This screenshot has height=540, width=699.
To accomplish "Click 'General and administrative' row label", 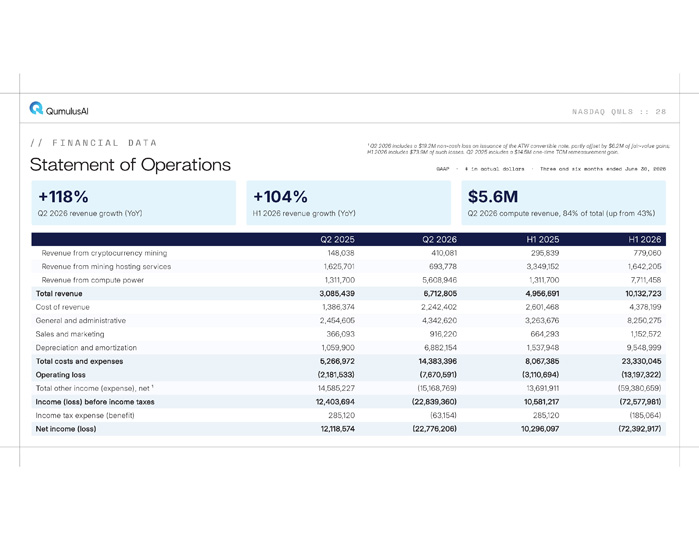I will pyautogui.click(x=81, y=320).
